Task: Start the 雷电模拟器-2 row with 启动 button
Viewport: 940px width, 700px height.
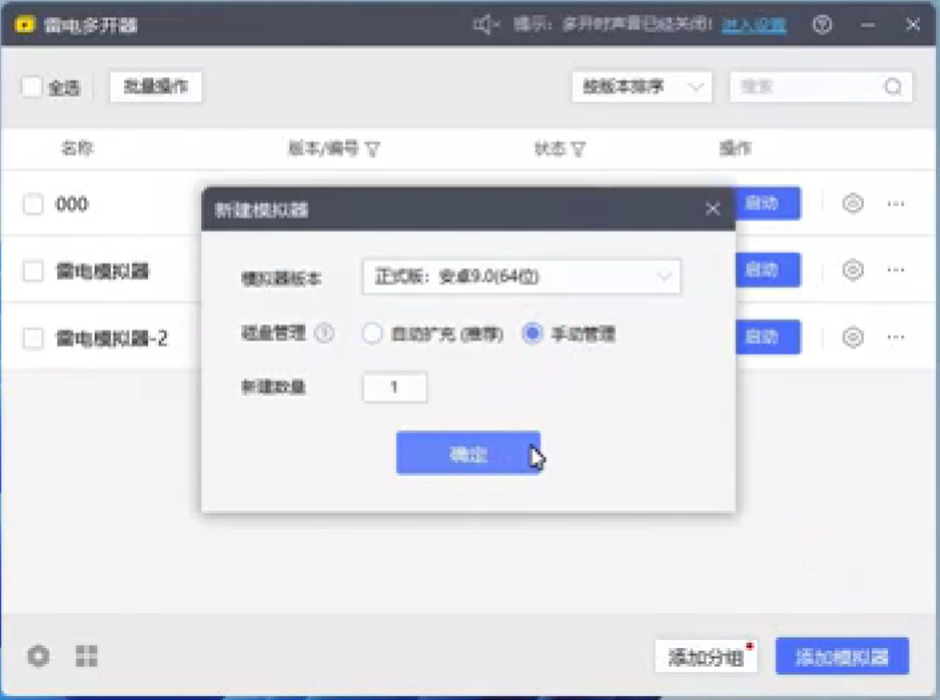Action: click(x=768, y=337)
